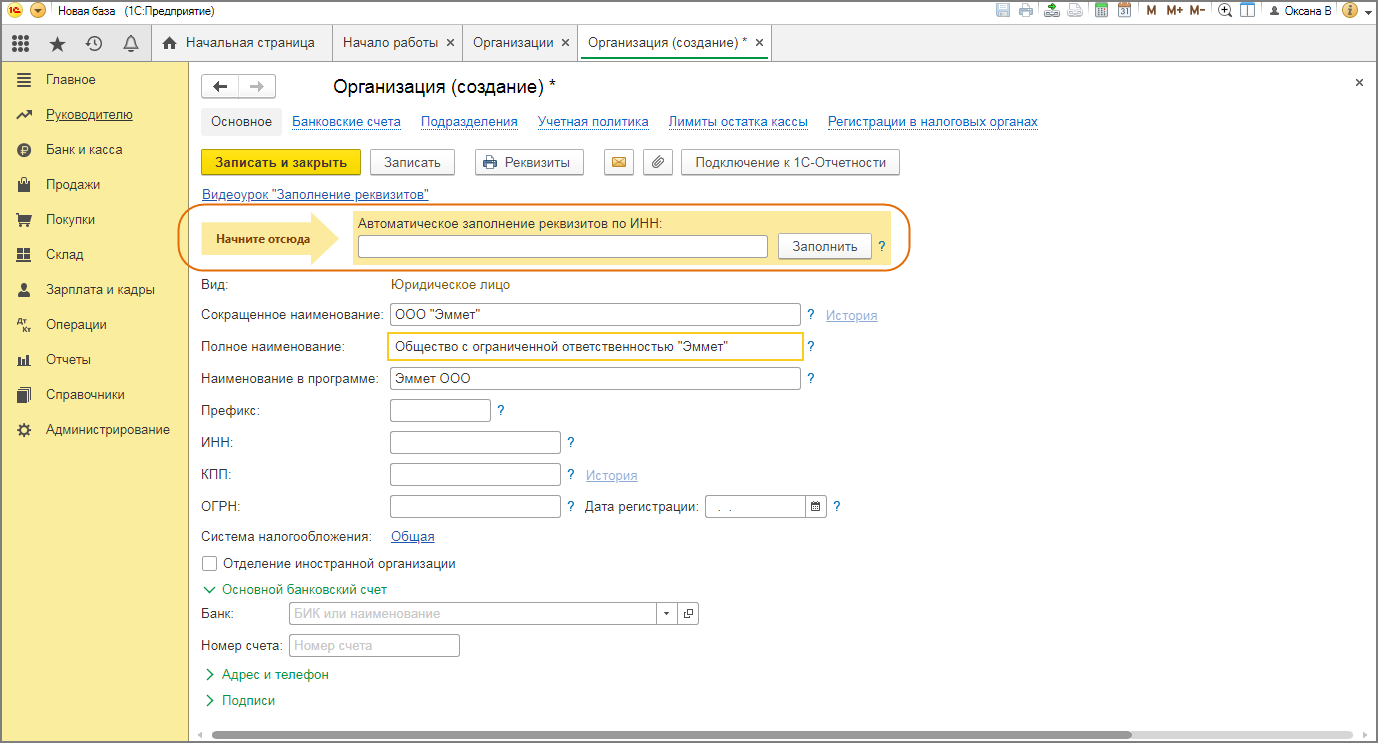This screenshot has width=1378, height=743.
Task: Click help question mark next to ИНН field
Action: (x=571, y=442)
